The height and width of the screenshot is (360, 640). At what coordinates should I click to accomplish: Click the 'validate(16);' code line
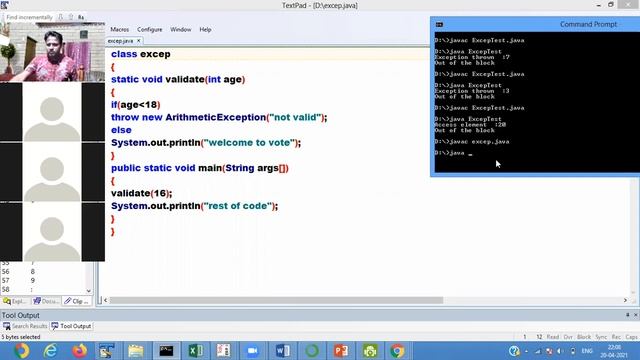pyautogui.click(x=142, y=193)
